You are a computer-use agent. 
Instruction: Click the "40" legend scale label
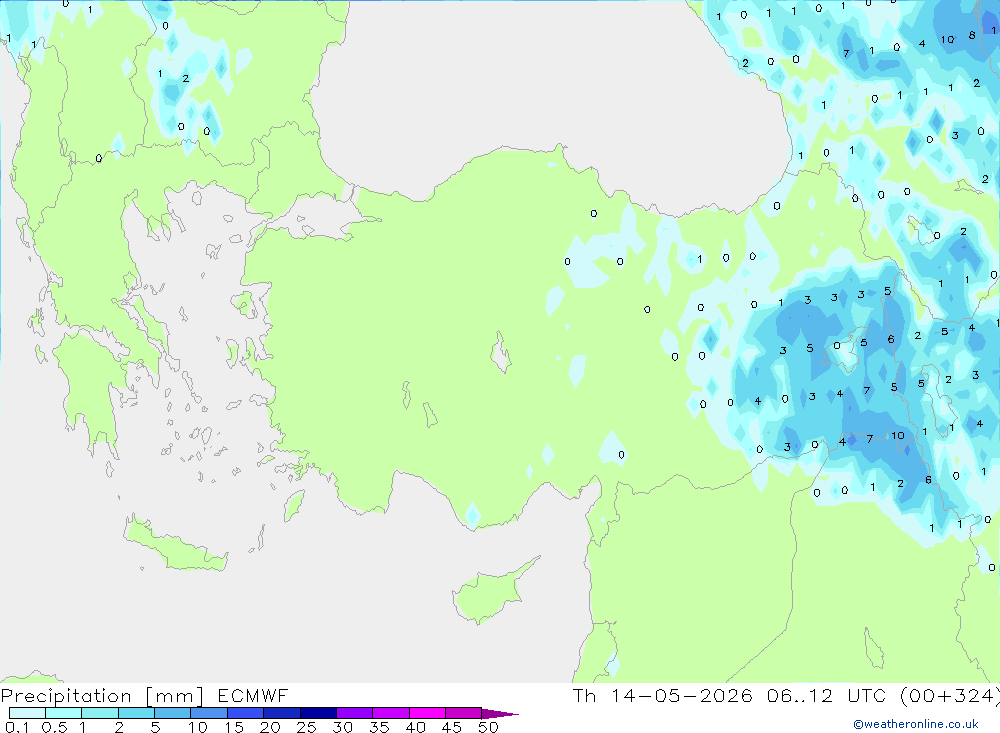415,727
